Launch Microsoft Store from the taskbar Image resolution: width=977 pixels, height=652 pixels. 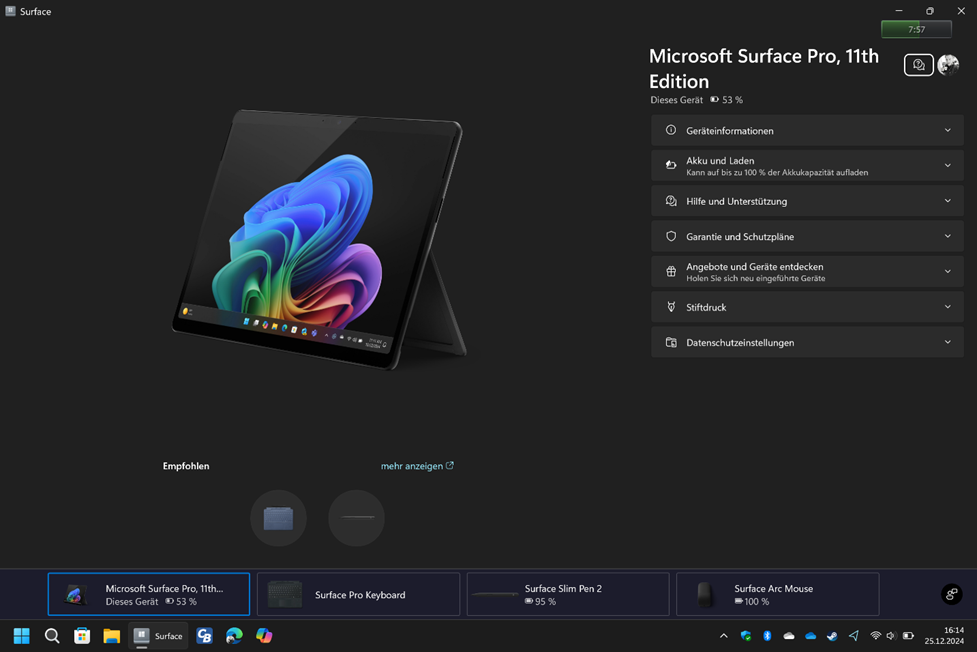tap(82, 636)
